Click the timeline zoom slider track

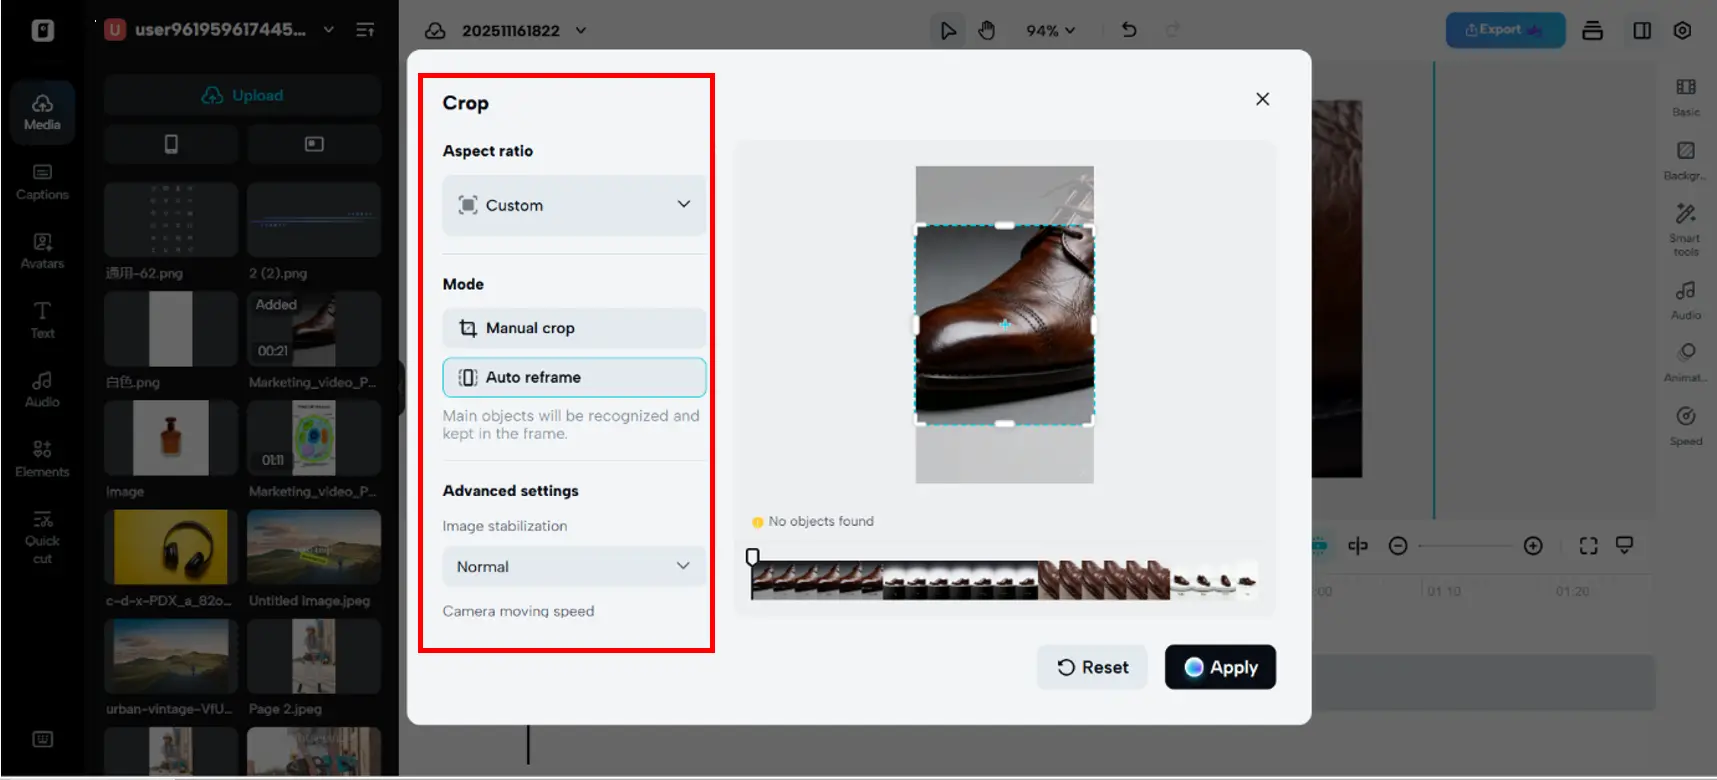(x=1465, y=546)
